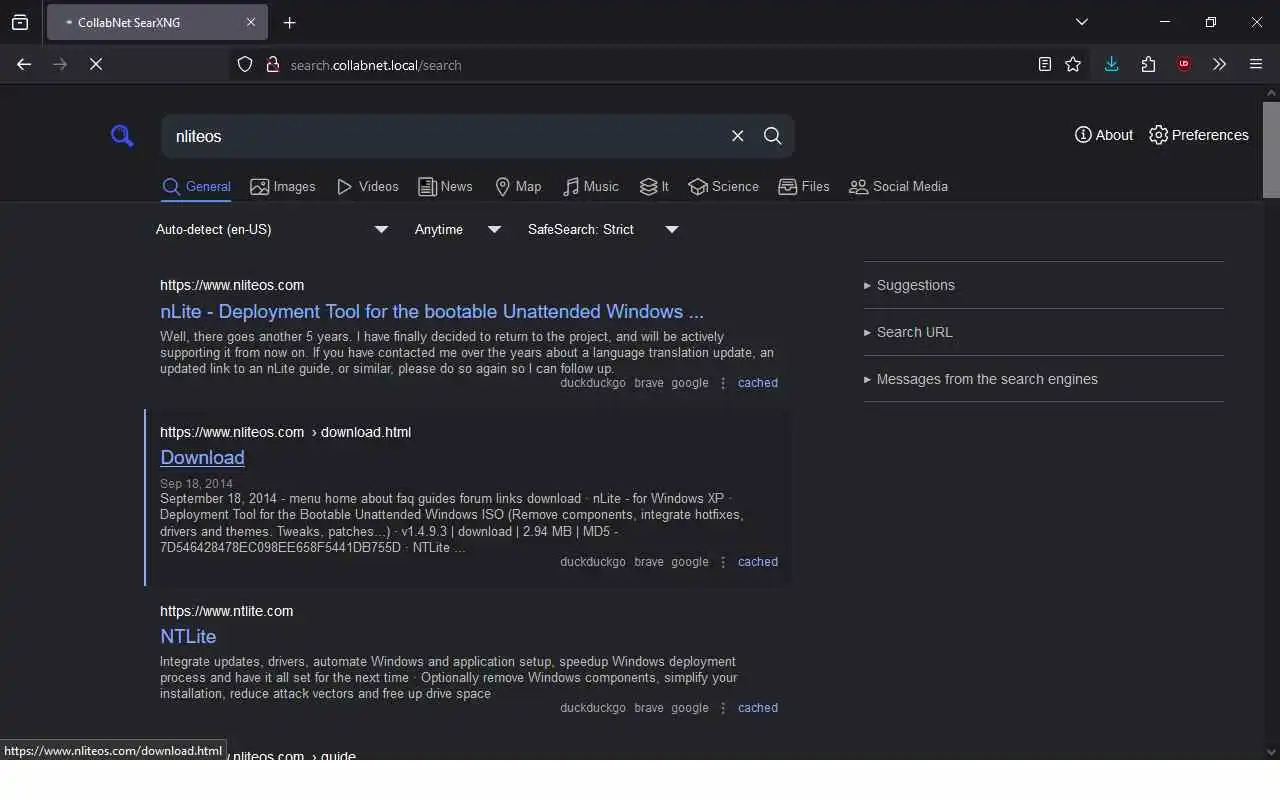Viewport: 1280px width, 800px height.
Task: Switch to the Videos tab
Action: click(368, 187)
